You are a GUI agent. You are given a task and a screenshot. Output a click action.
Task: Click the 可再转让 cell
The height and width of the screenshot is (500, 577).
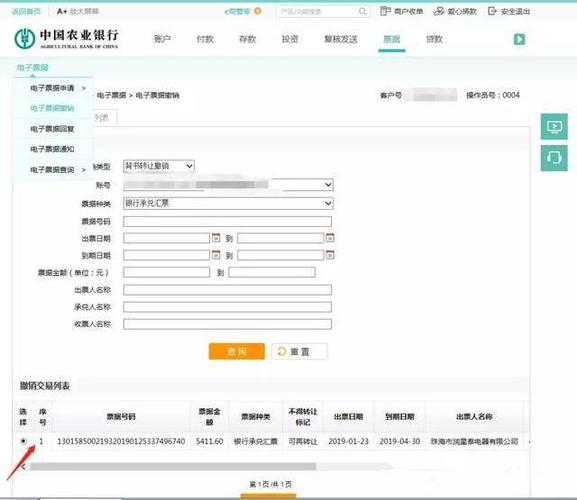(x=302, y=441)
